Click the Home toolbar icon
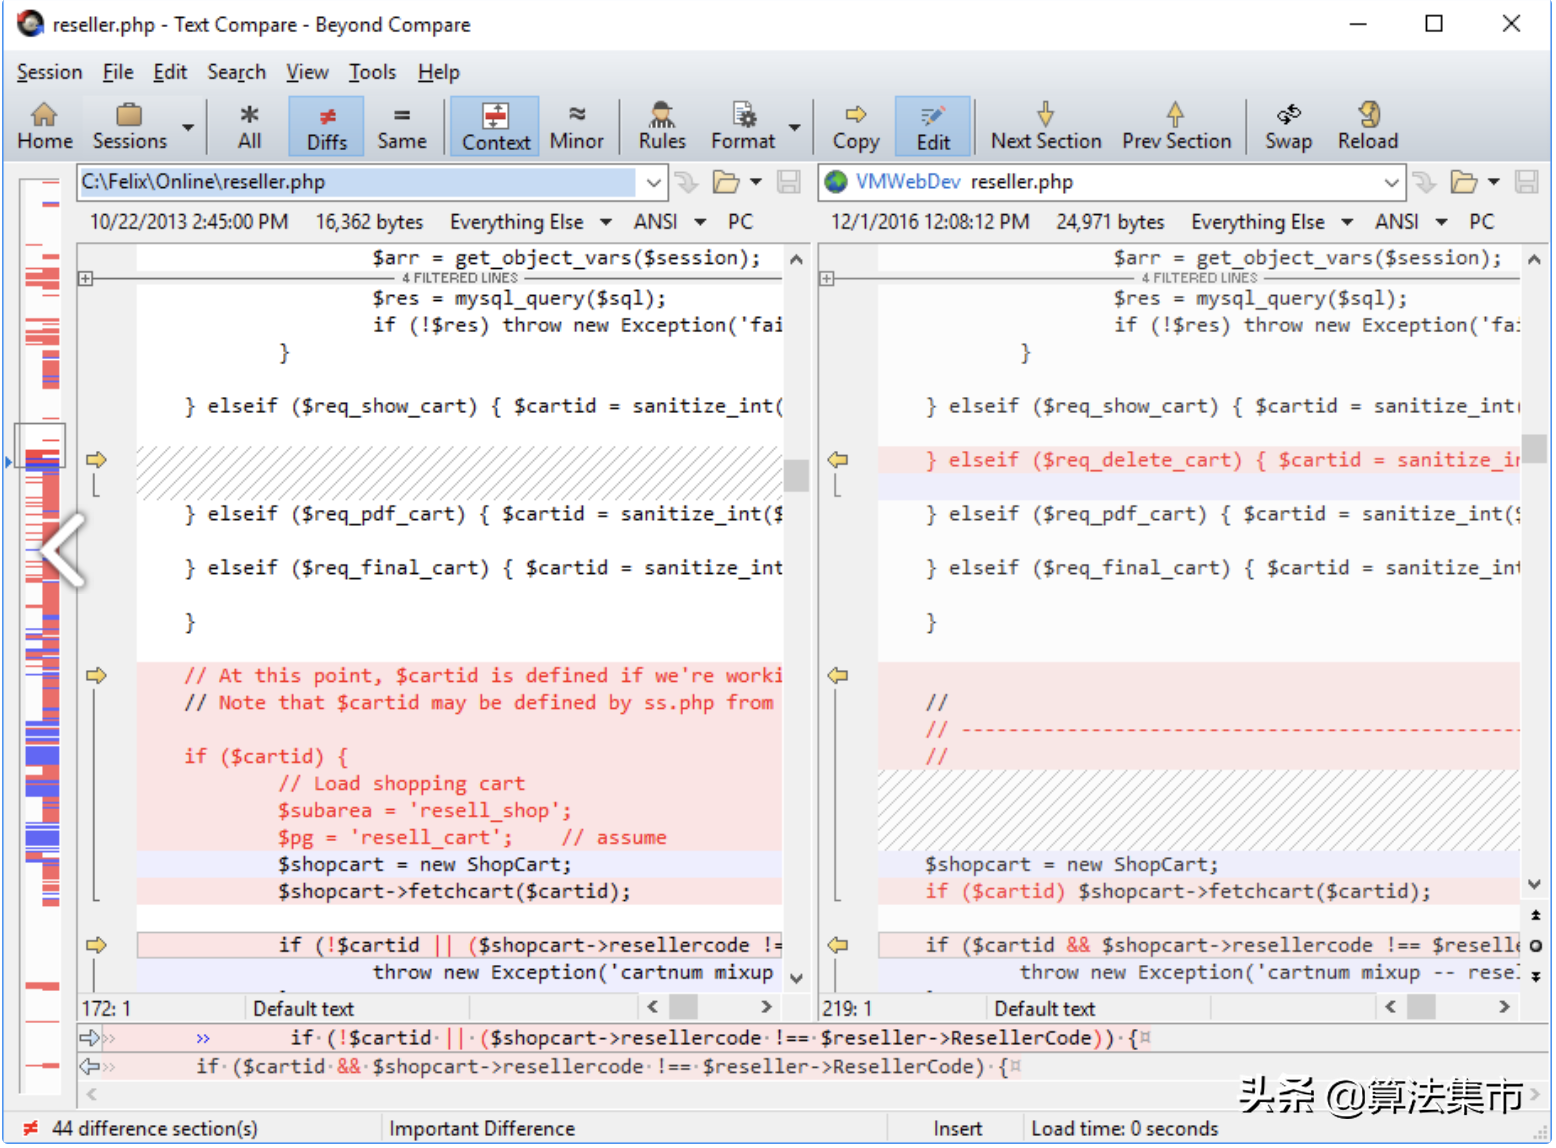Viewport: 1556px width, 1148px height. [44, 126]
